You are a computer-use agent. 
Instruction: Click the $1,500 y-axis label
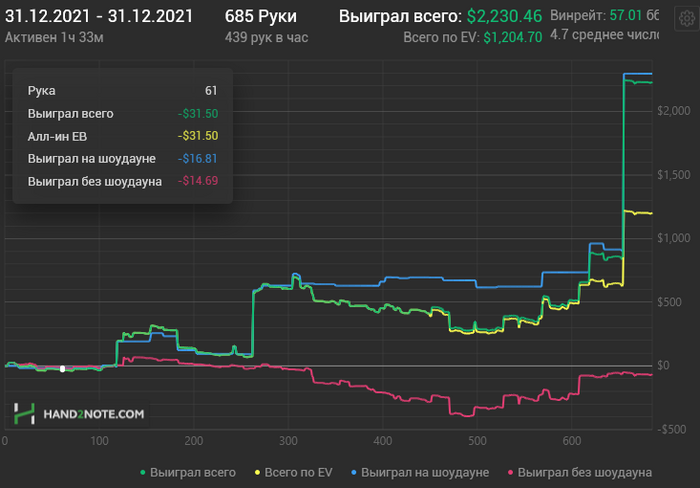[674, 175]
